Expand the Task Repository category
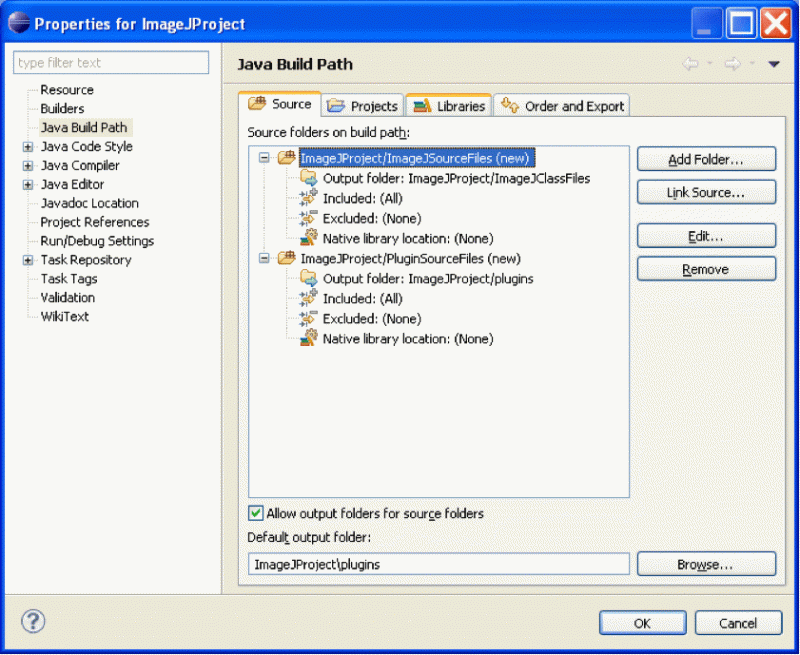 pos(28,260)
